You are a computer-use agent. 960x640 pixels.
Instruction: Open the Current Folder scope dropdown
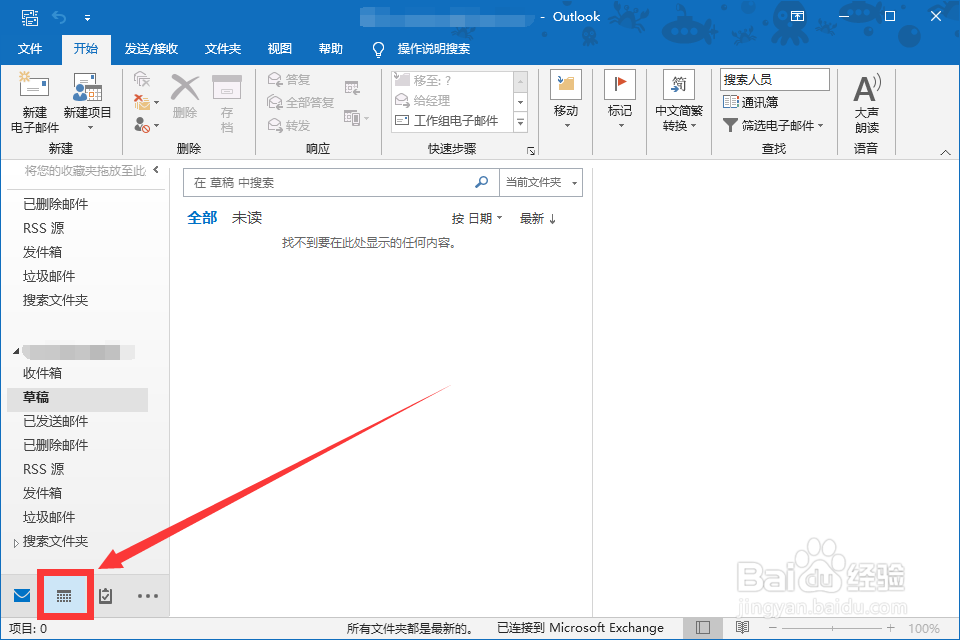(541, 183)
